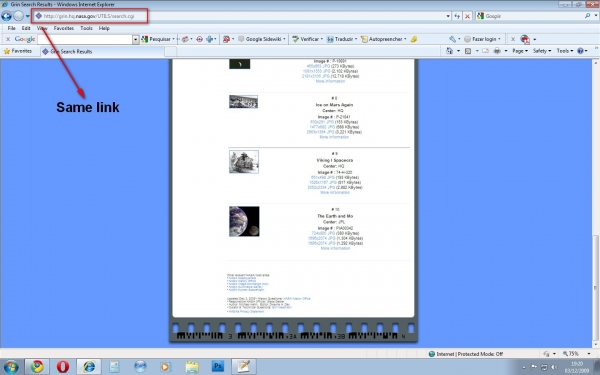Click the magnifier search icon
The image size is (600, 375).
[x=587, y=16]
